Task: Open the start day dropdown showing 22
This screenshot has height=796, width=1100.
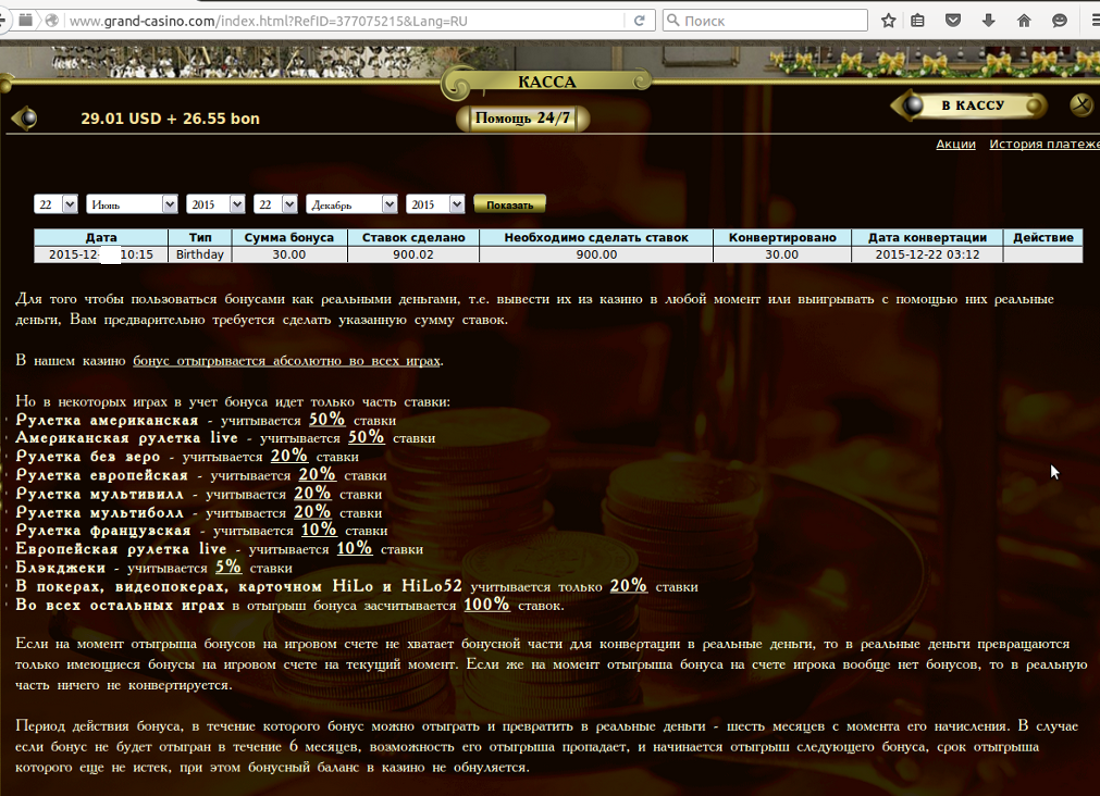Action: coord(56,204)
